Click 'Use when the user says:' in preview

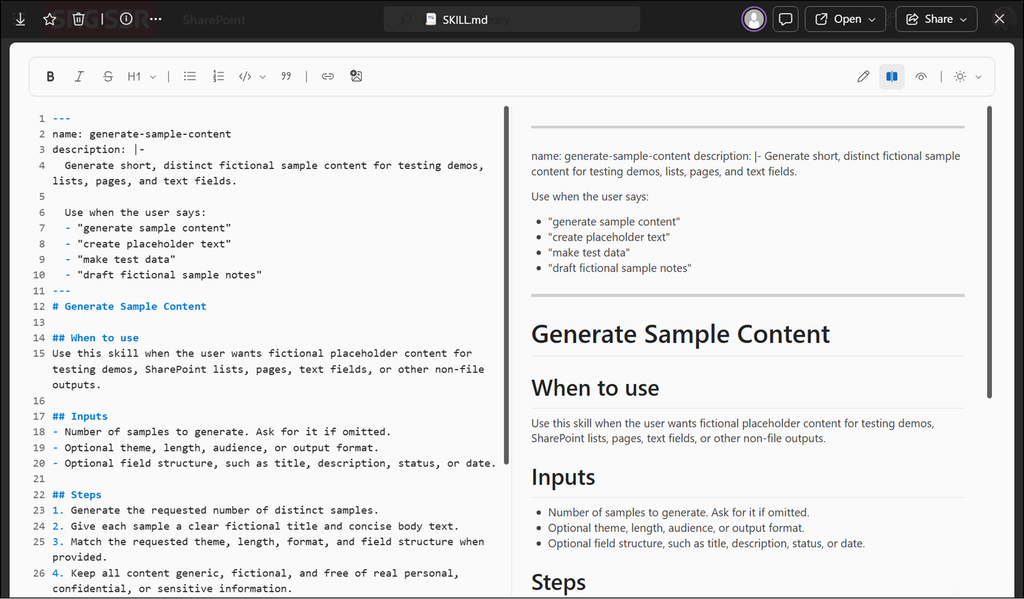(x=590, y=197)
